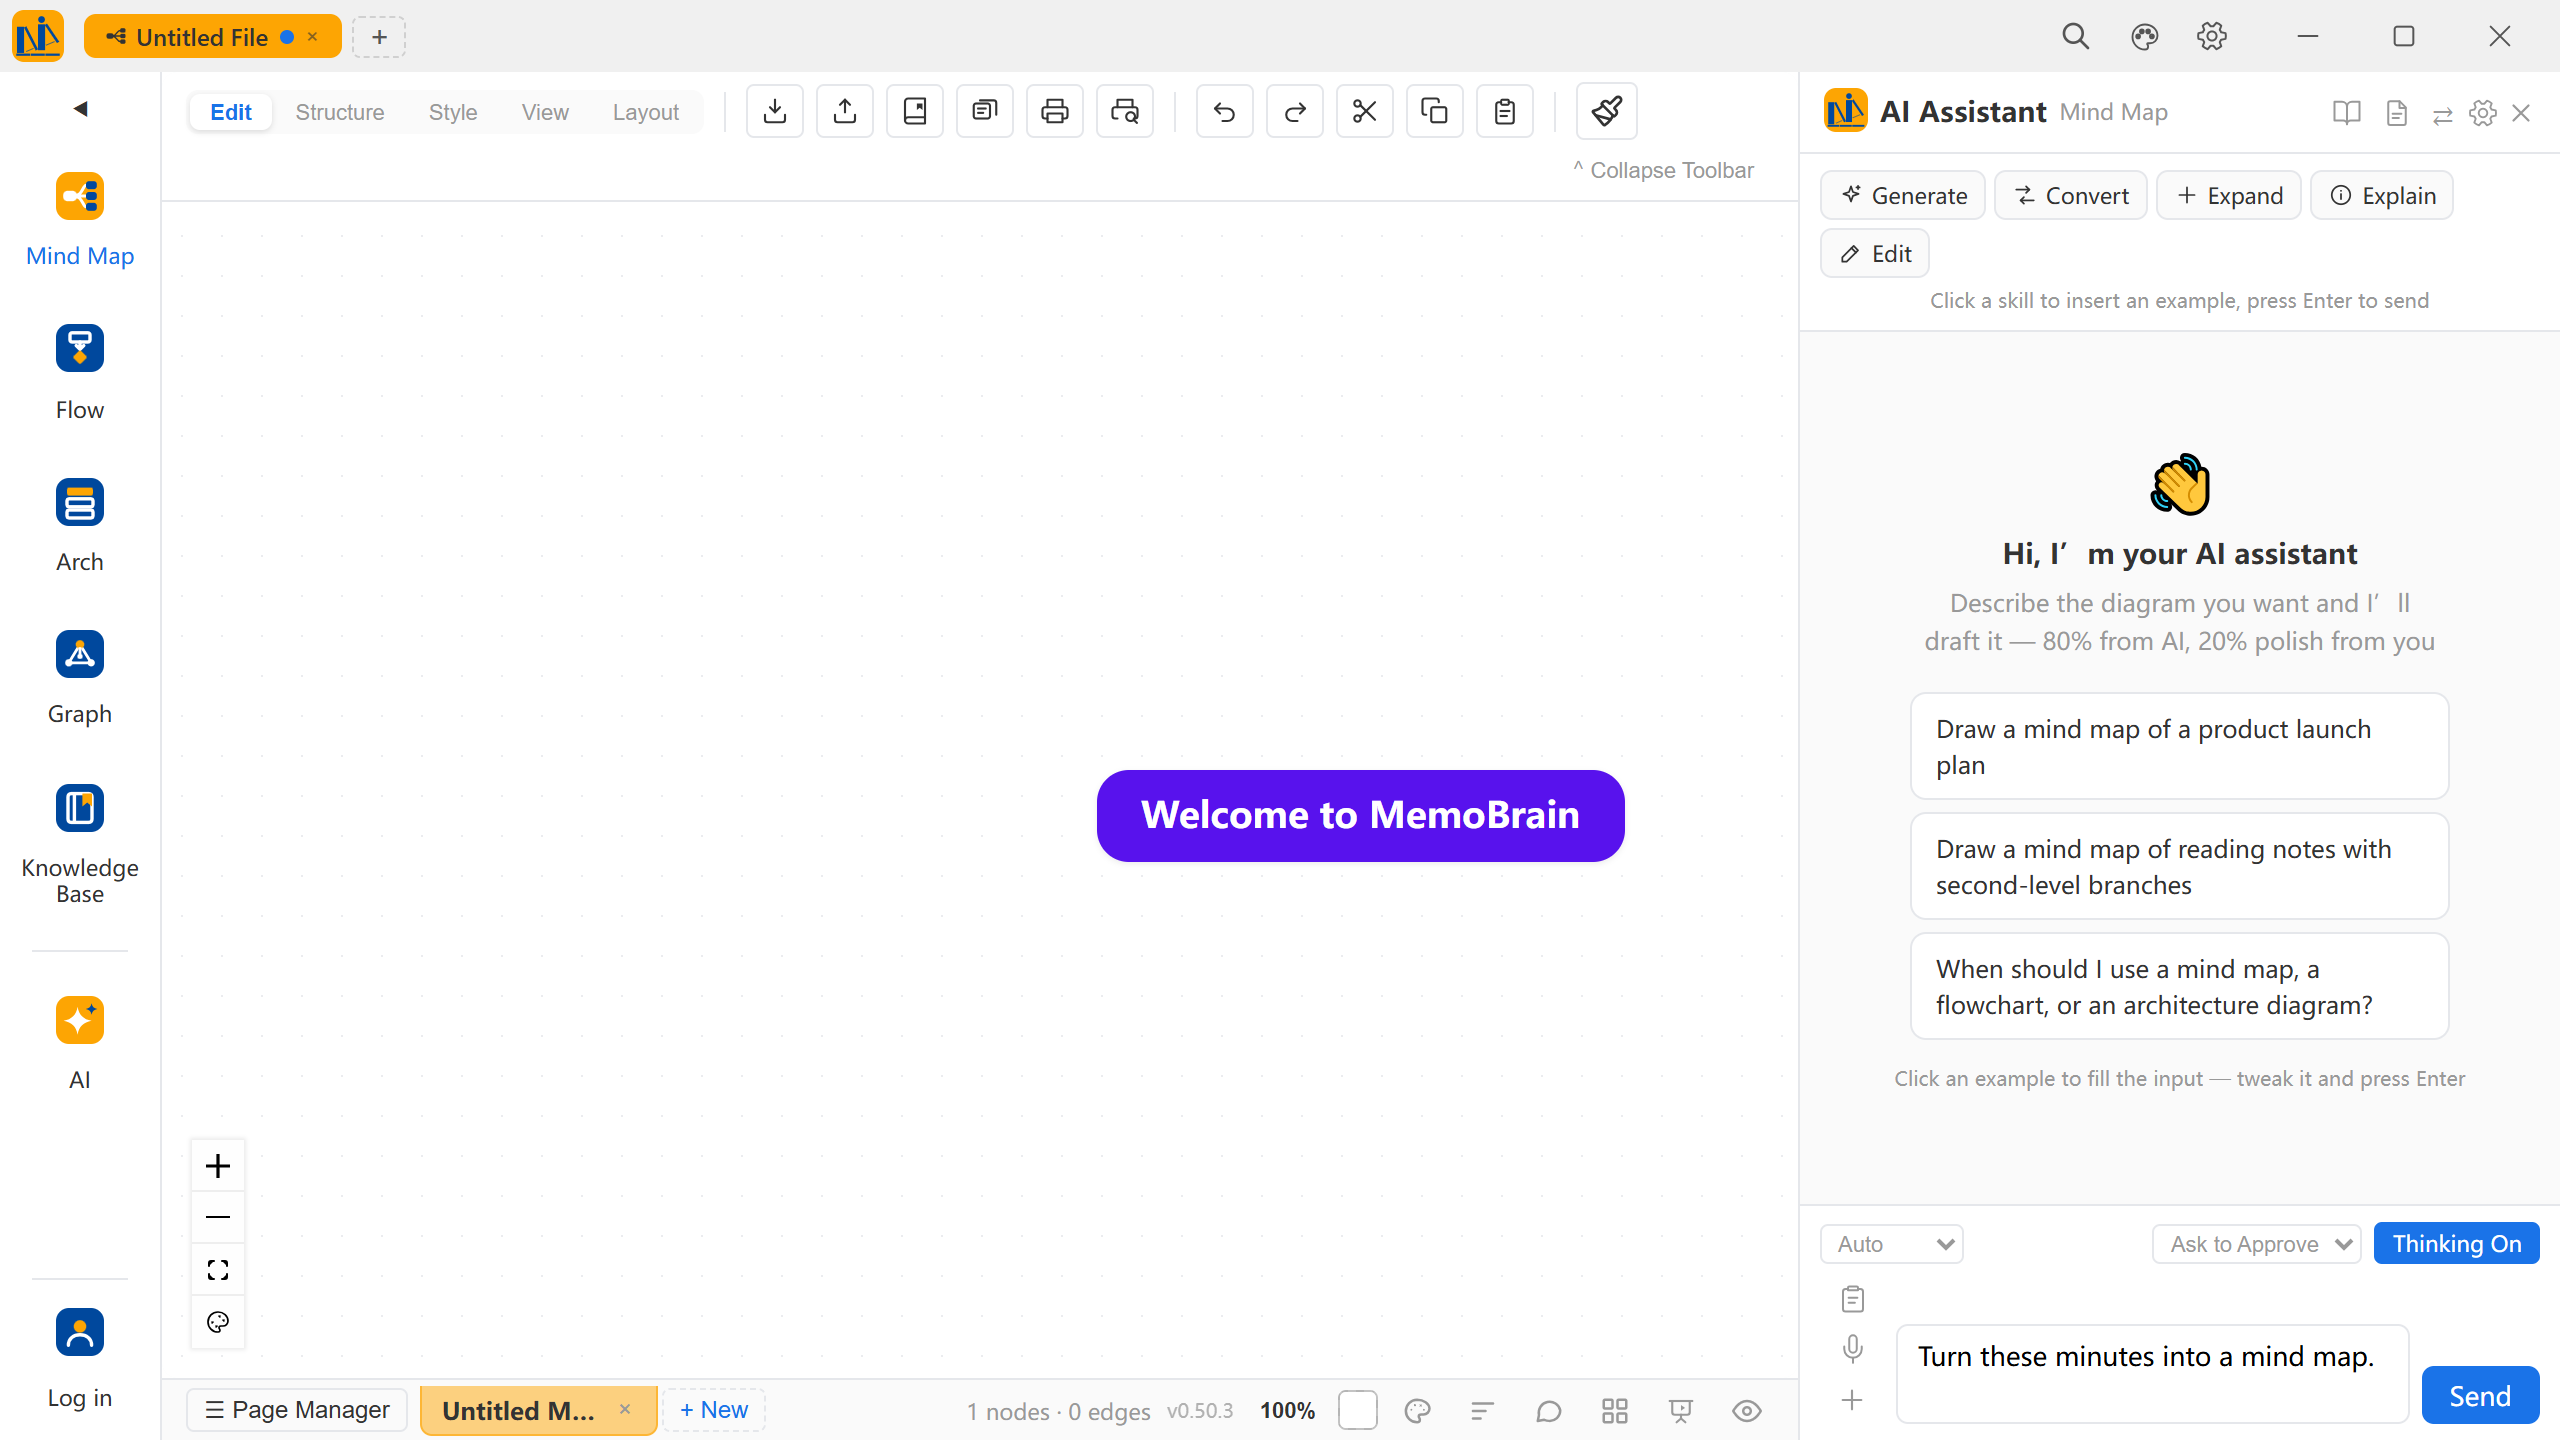Activate the format painter brush

click(1607, 111)
